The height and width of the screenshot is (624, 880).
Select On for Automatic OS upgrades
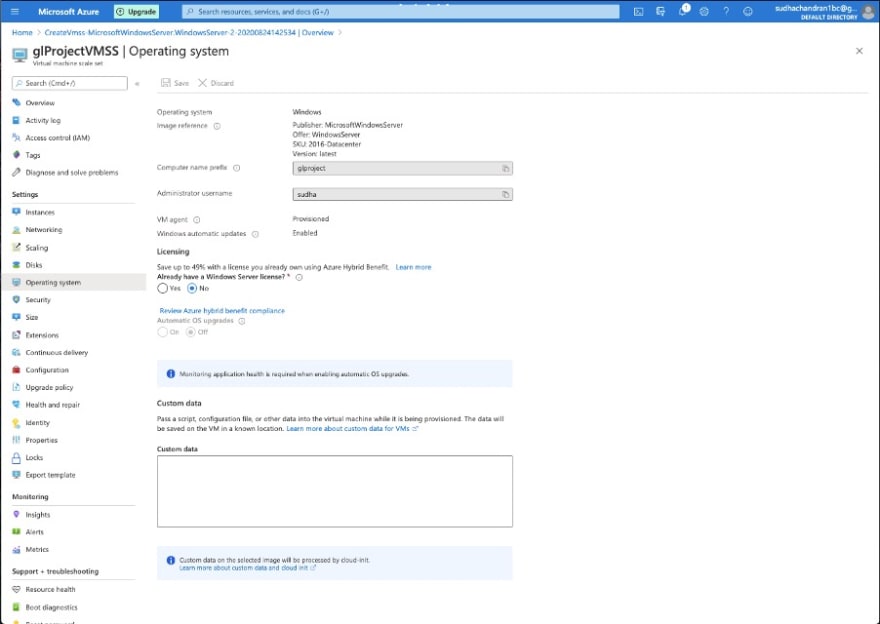point(163,332)
